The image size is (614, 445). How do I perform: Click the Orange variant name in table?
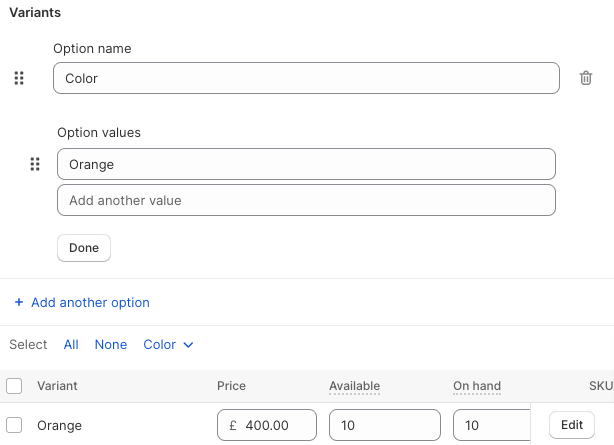[59, 425]
